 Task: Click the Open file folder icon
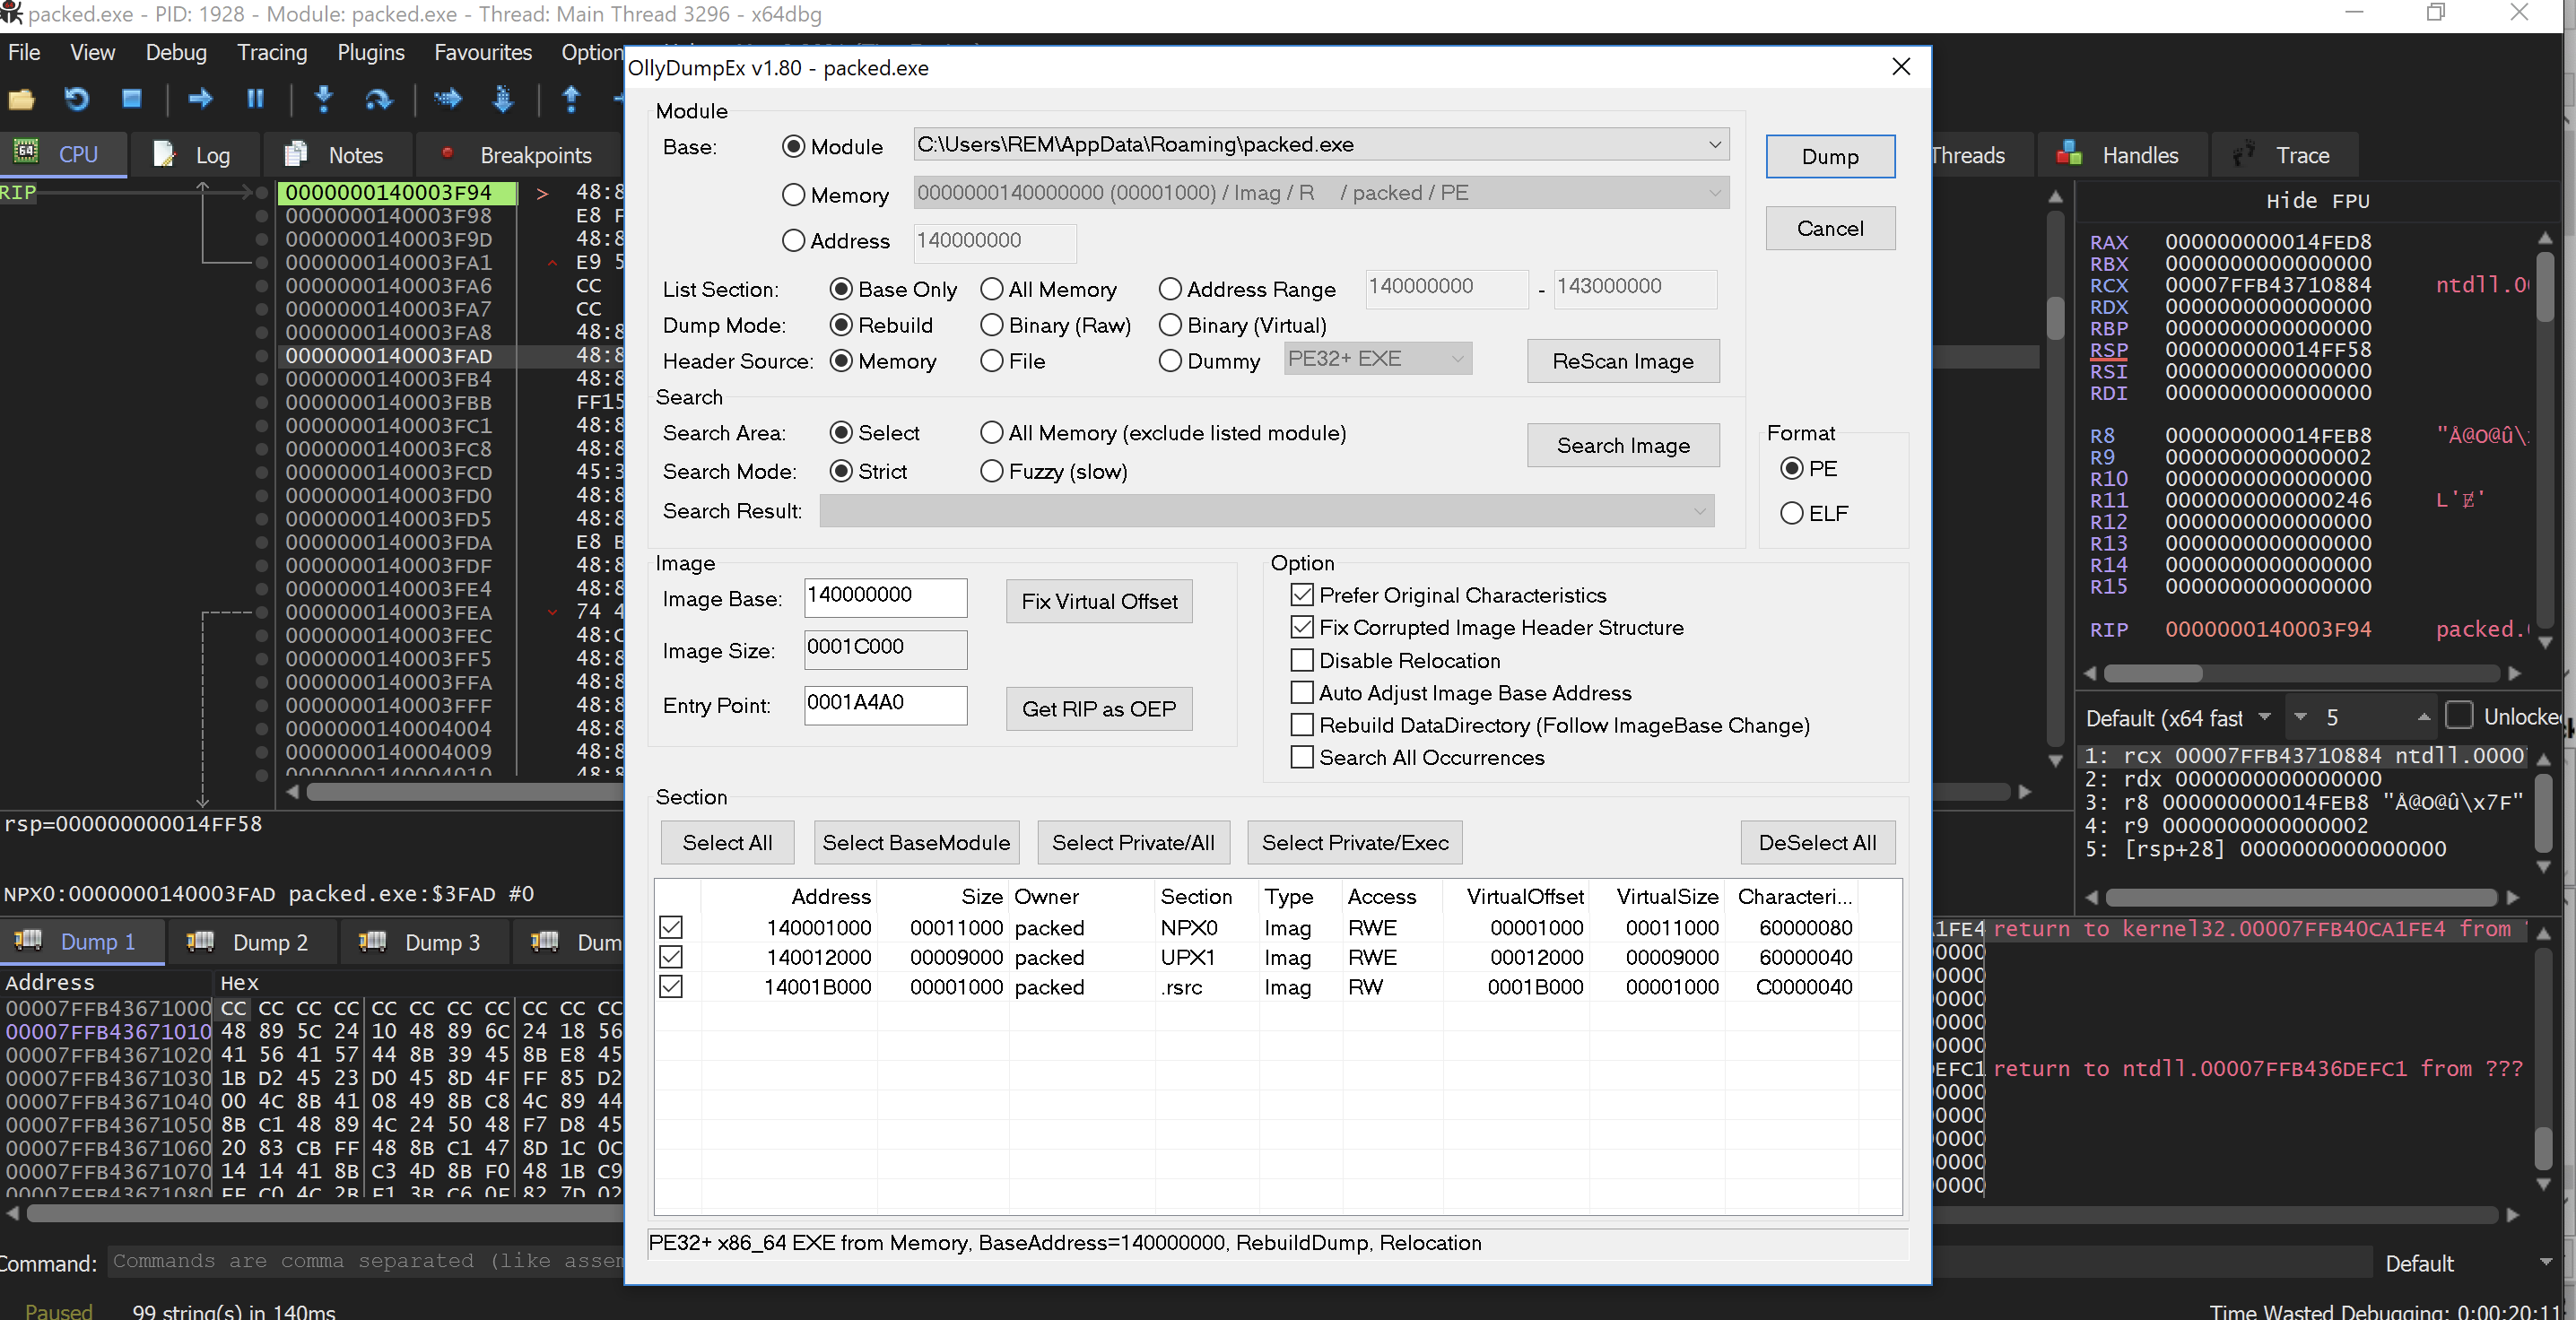coord(22,99)
